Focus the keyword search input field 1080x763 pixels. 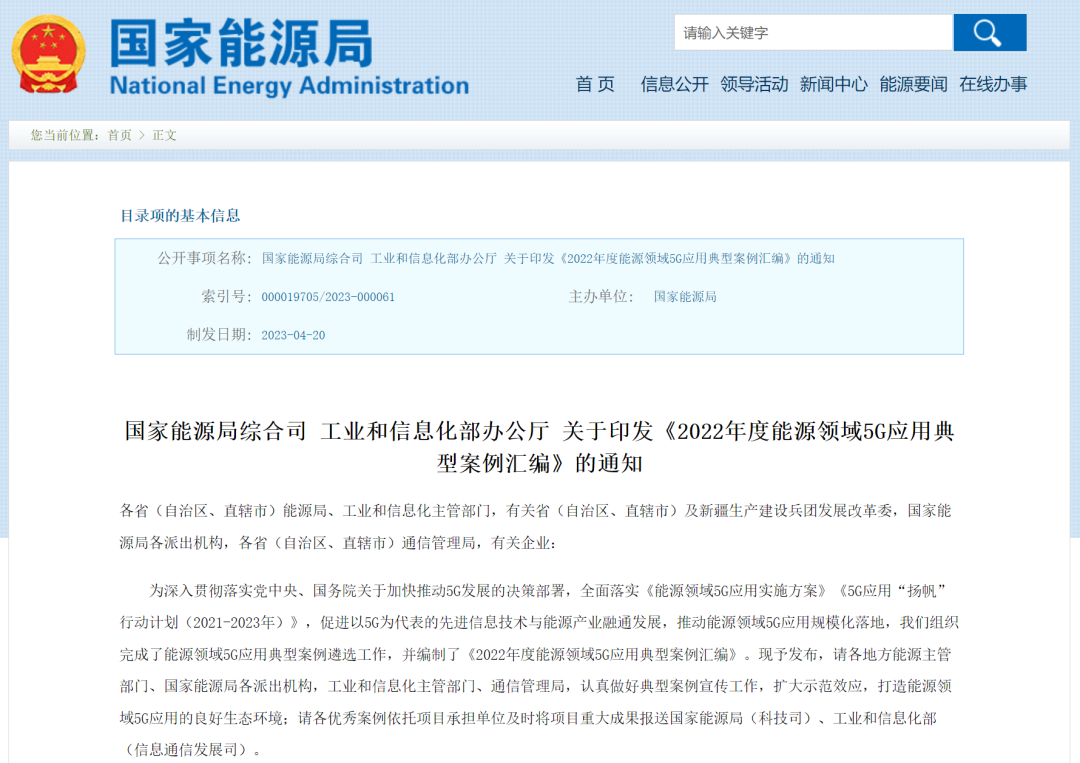(812, 33)
